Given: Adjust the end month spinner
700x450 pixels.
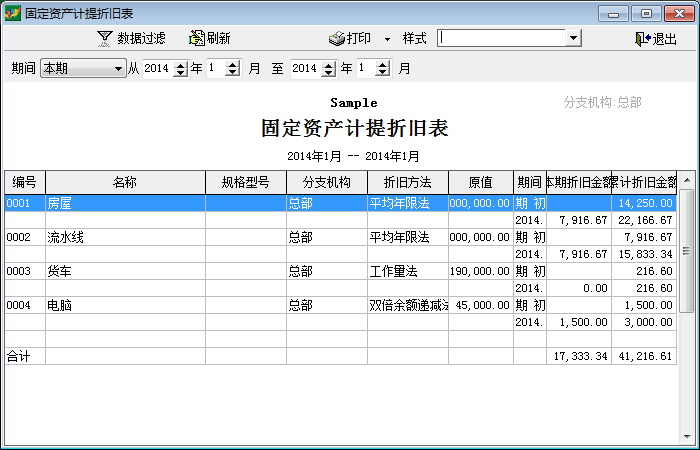Looking at the screenshot, I should (382, 69).
